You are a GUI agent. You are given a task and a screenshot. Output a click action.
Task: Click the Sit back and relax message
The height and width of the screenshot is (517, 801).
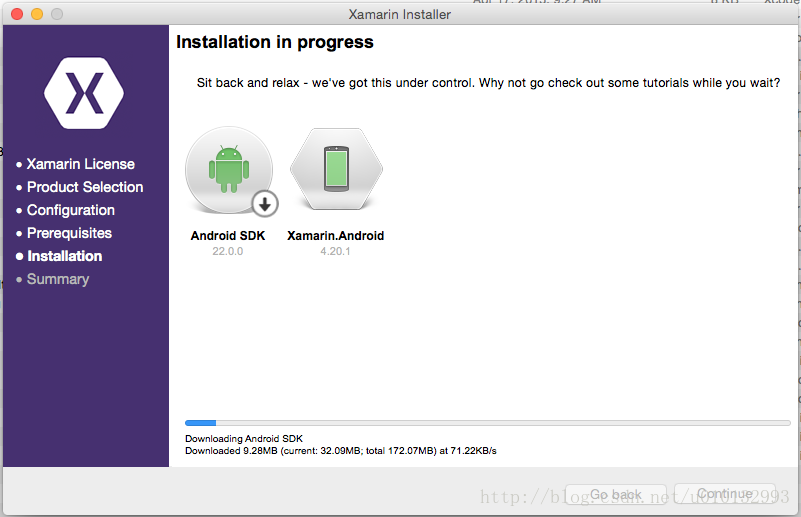pyautogui.click(x=488, y=83)
